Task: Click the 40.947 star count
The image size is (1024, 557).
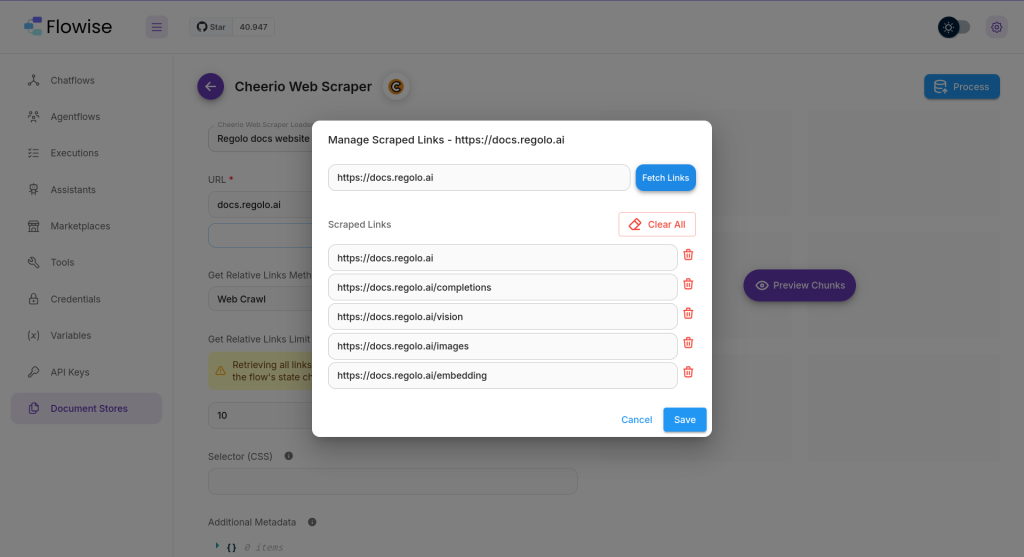Action: pyautogui.click(x=253, y=27)
